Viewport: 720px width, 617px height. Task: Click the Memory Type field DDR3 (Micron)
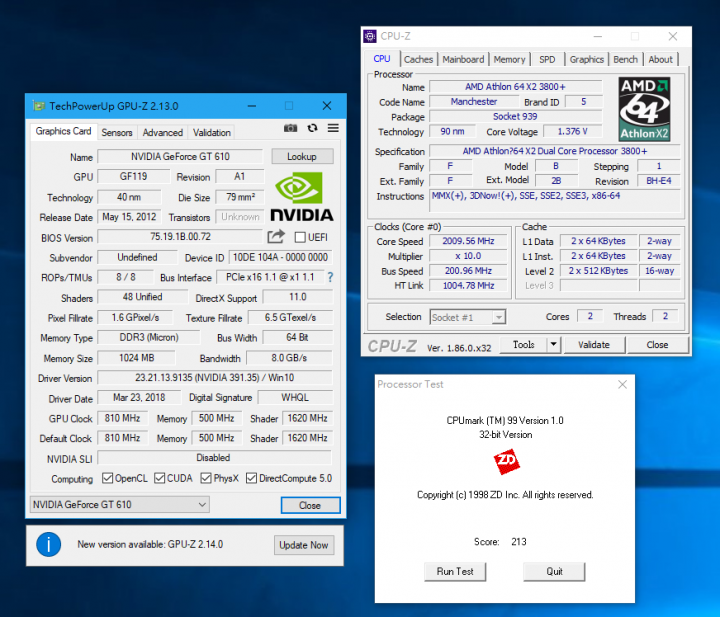(x=149, y=337)
